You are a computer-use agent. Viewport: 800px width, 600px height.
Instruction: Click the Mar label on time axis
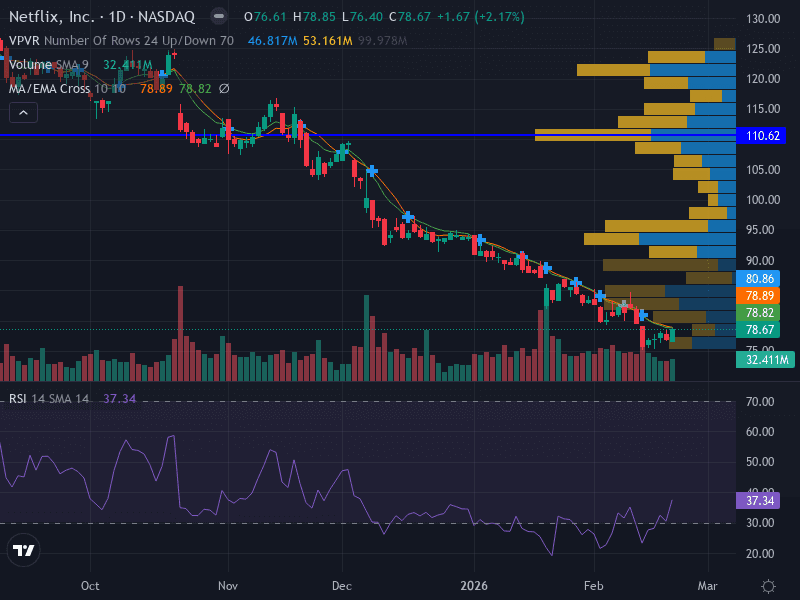pyautogui.click(x=708, y=586)
